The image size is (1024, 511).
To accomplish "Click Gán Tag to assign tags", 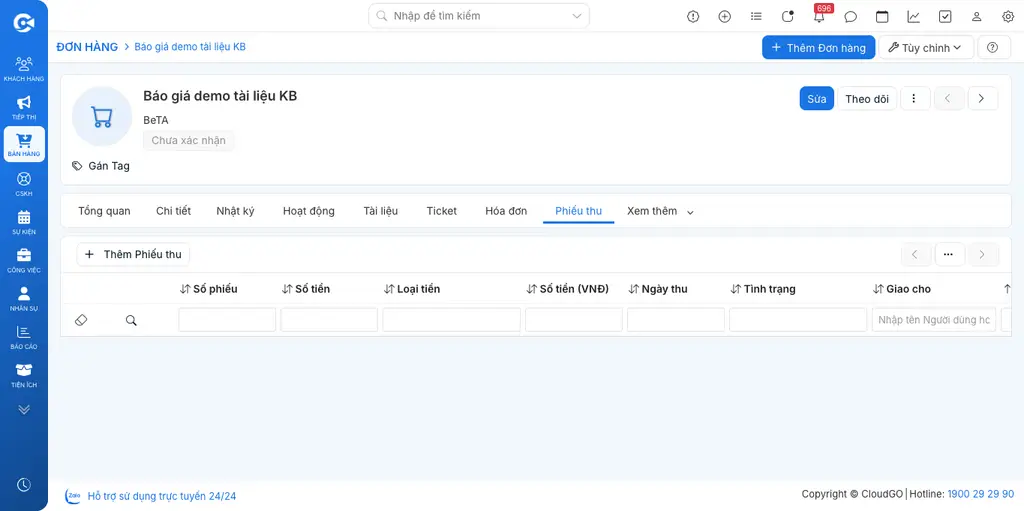I will (x=101, y=166).
